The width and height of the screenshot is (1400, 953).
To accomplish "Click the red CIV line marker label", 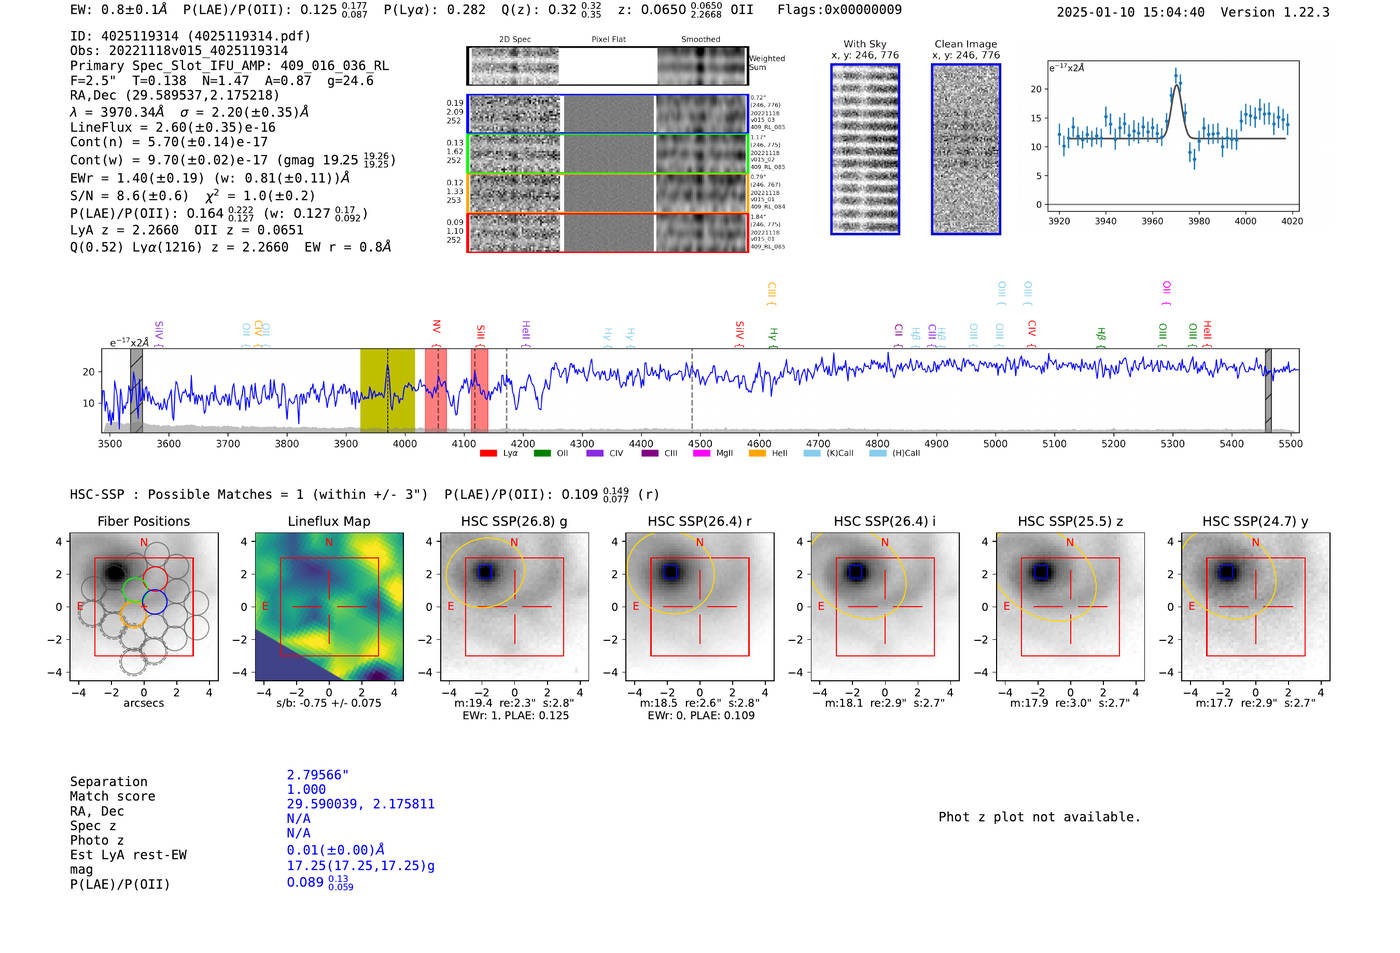I will tap(1032, 328).
